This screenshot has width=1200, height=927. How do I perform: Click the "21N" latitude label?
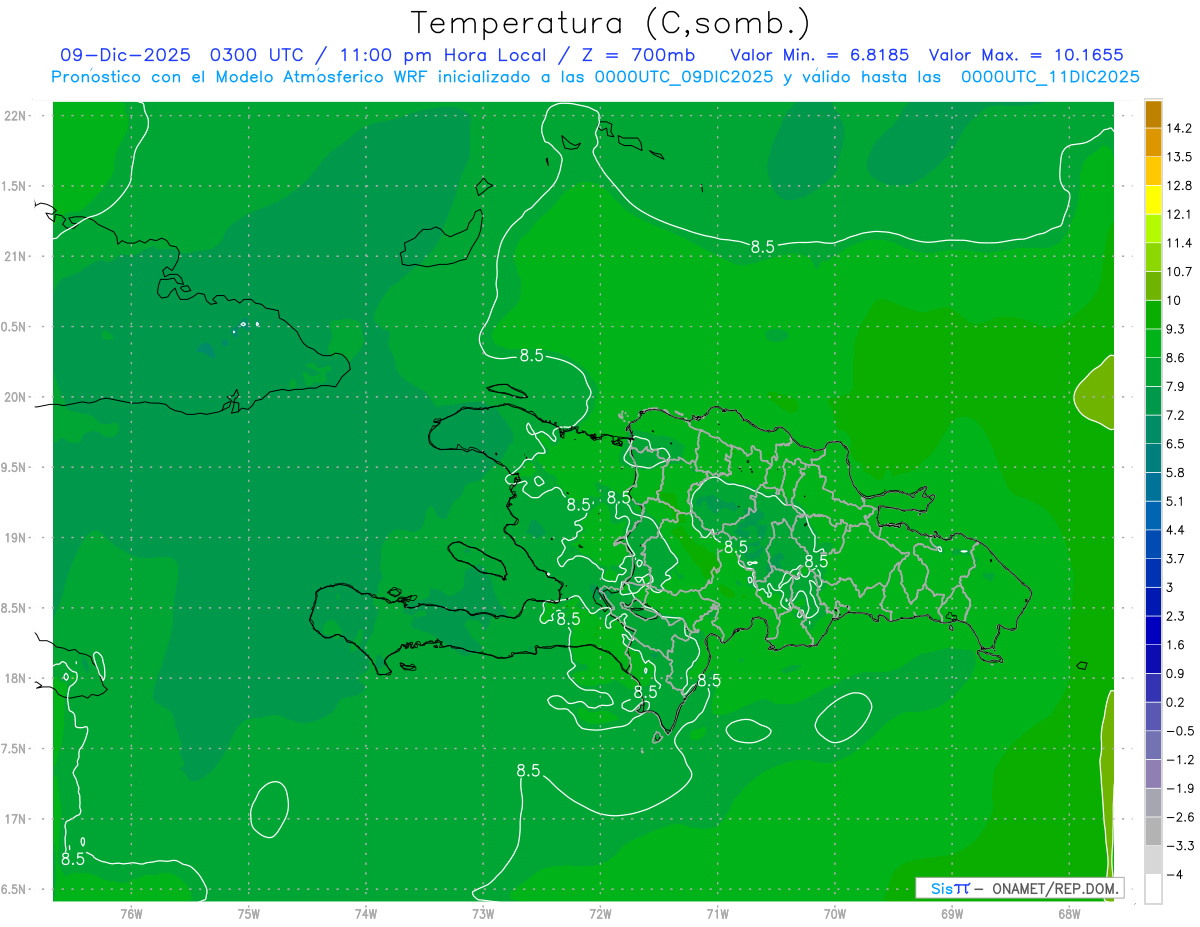[15, 256]
